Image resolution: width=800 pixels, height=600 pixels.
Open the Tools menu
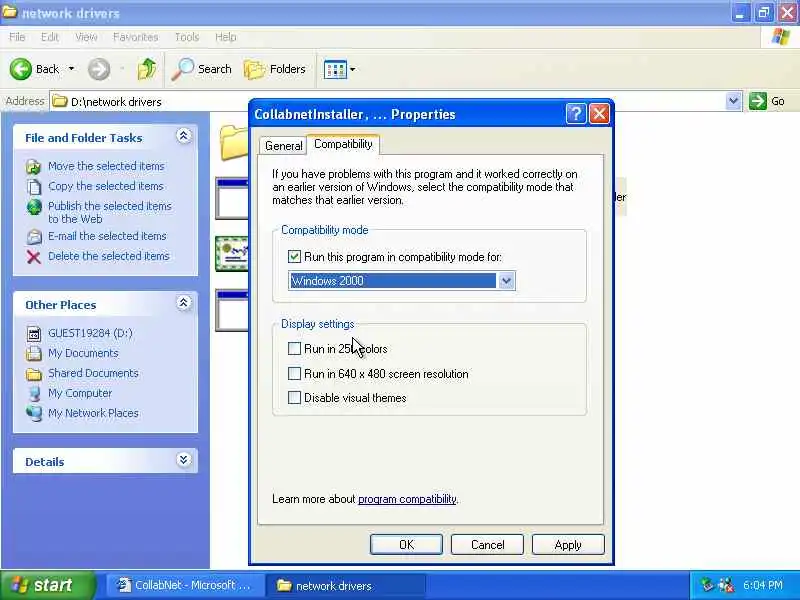[187, 37]
